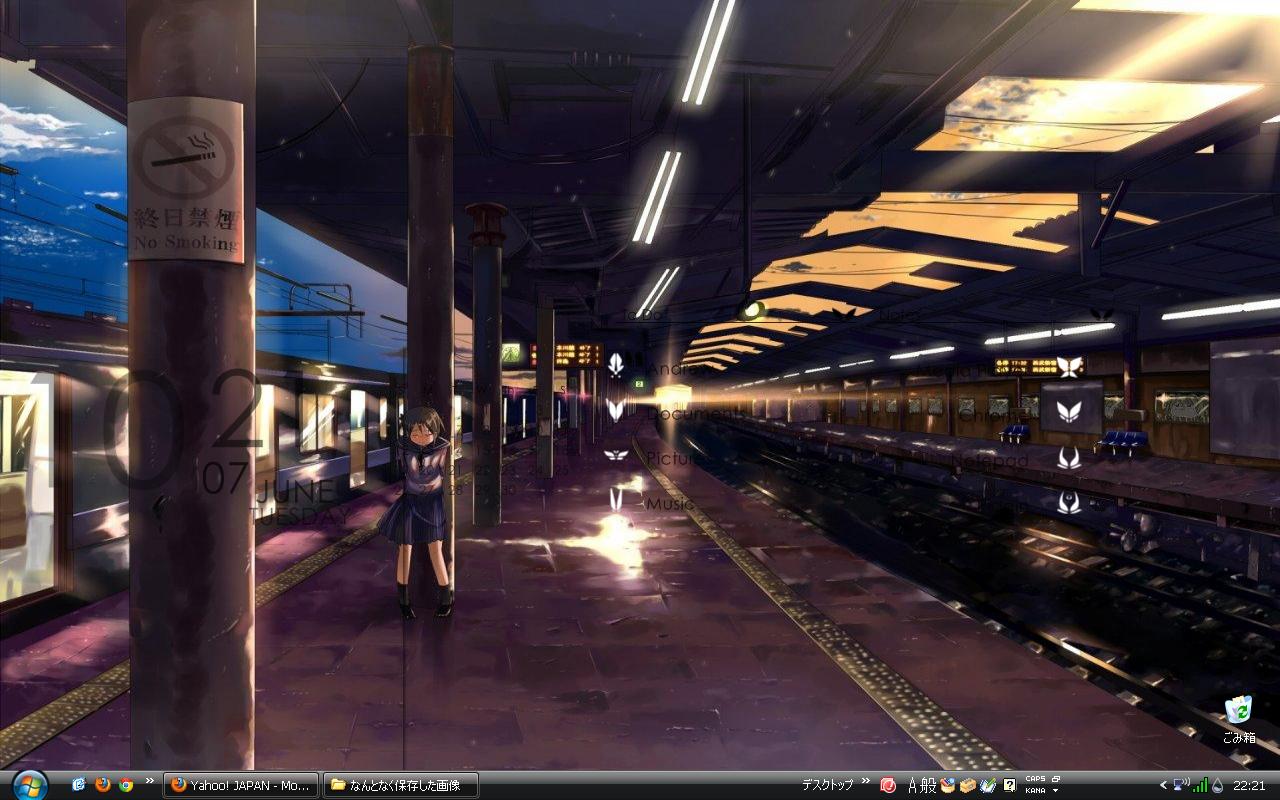Click the デスクトップ toolbar label

pyautogui.click(x=827, y=785)
